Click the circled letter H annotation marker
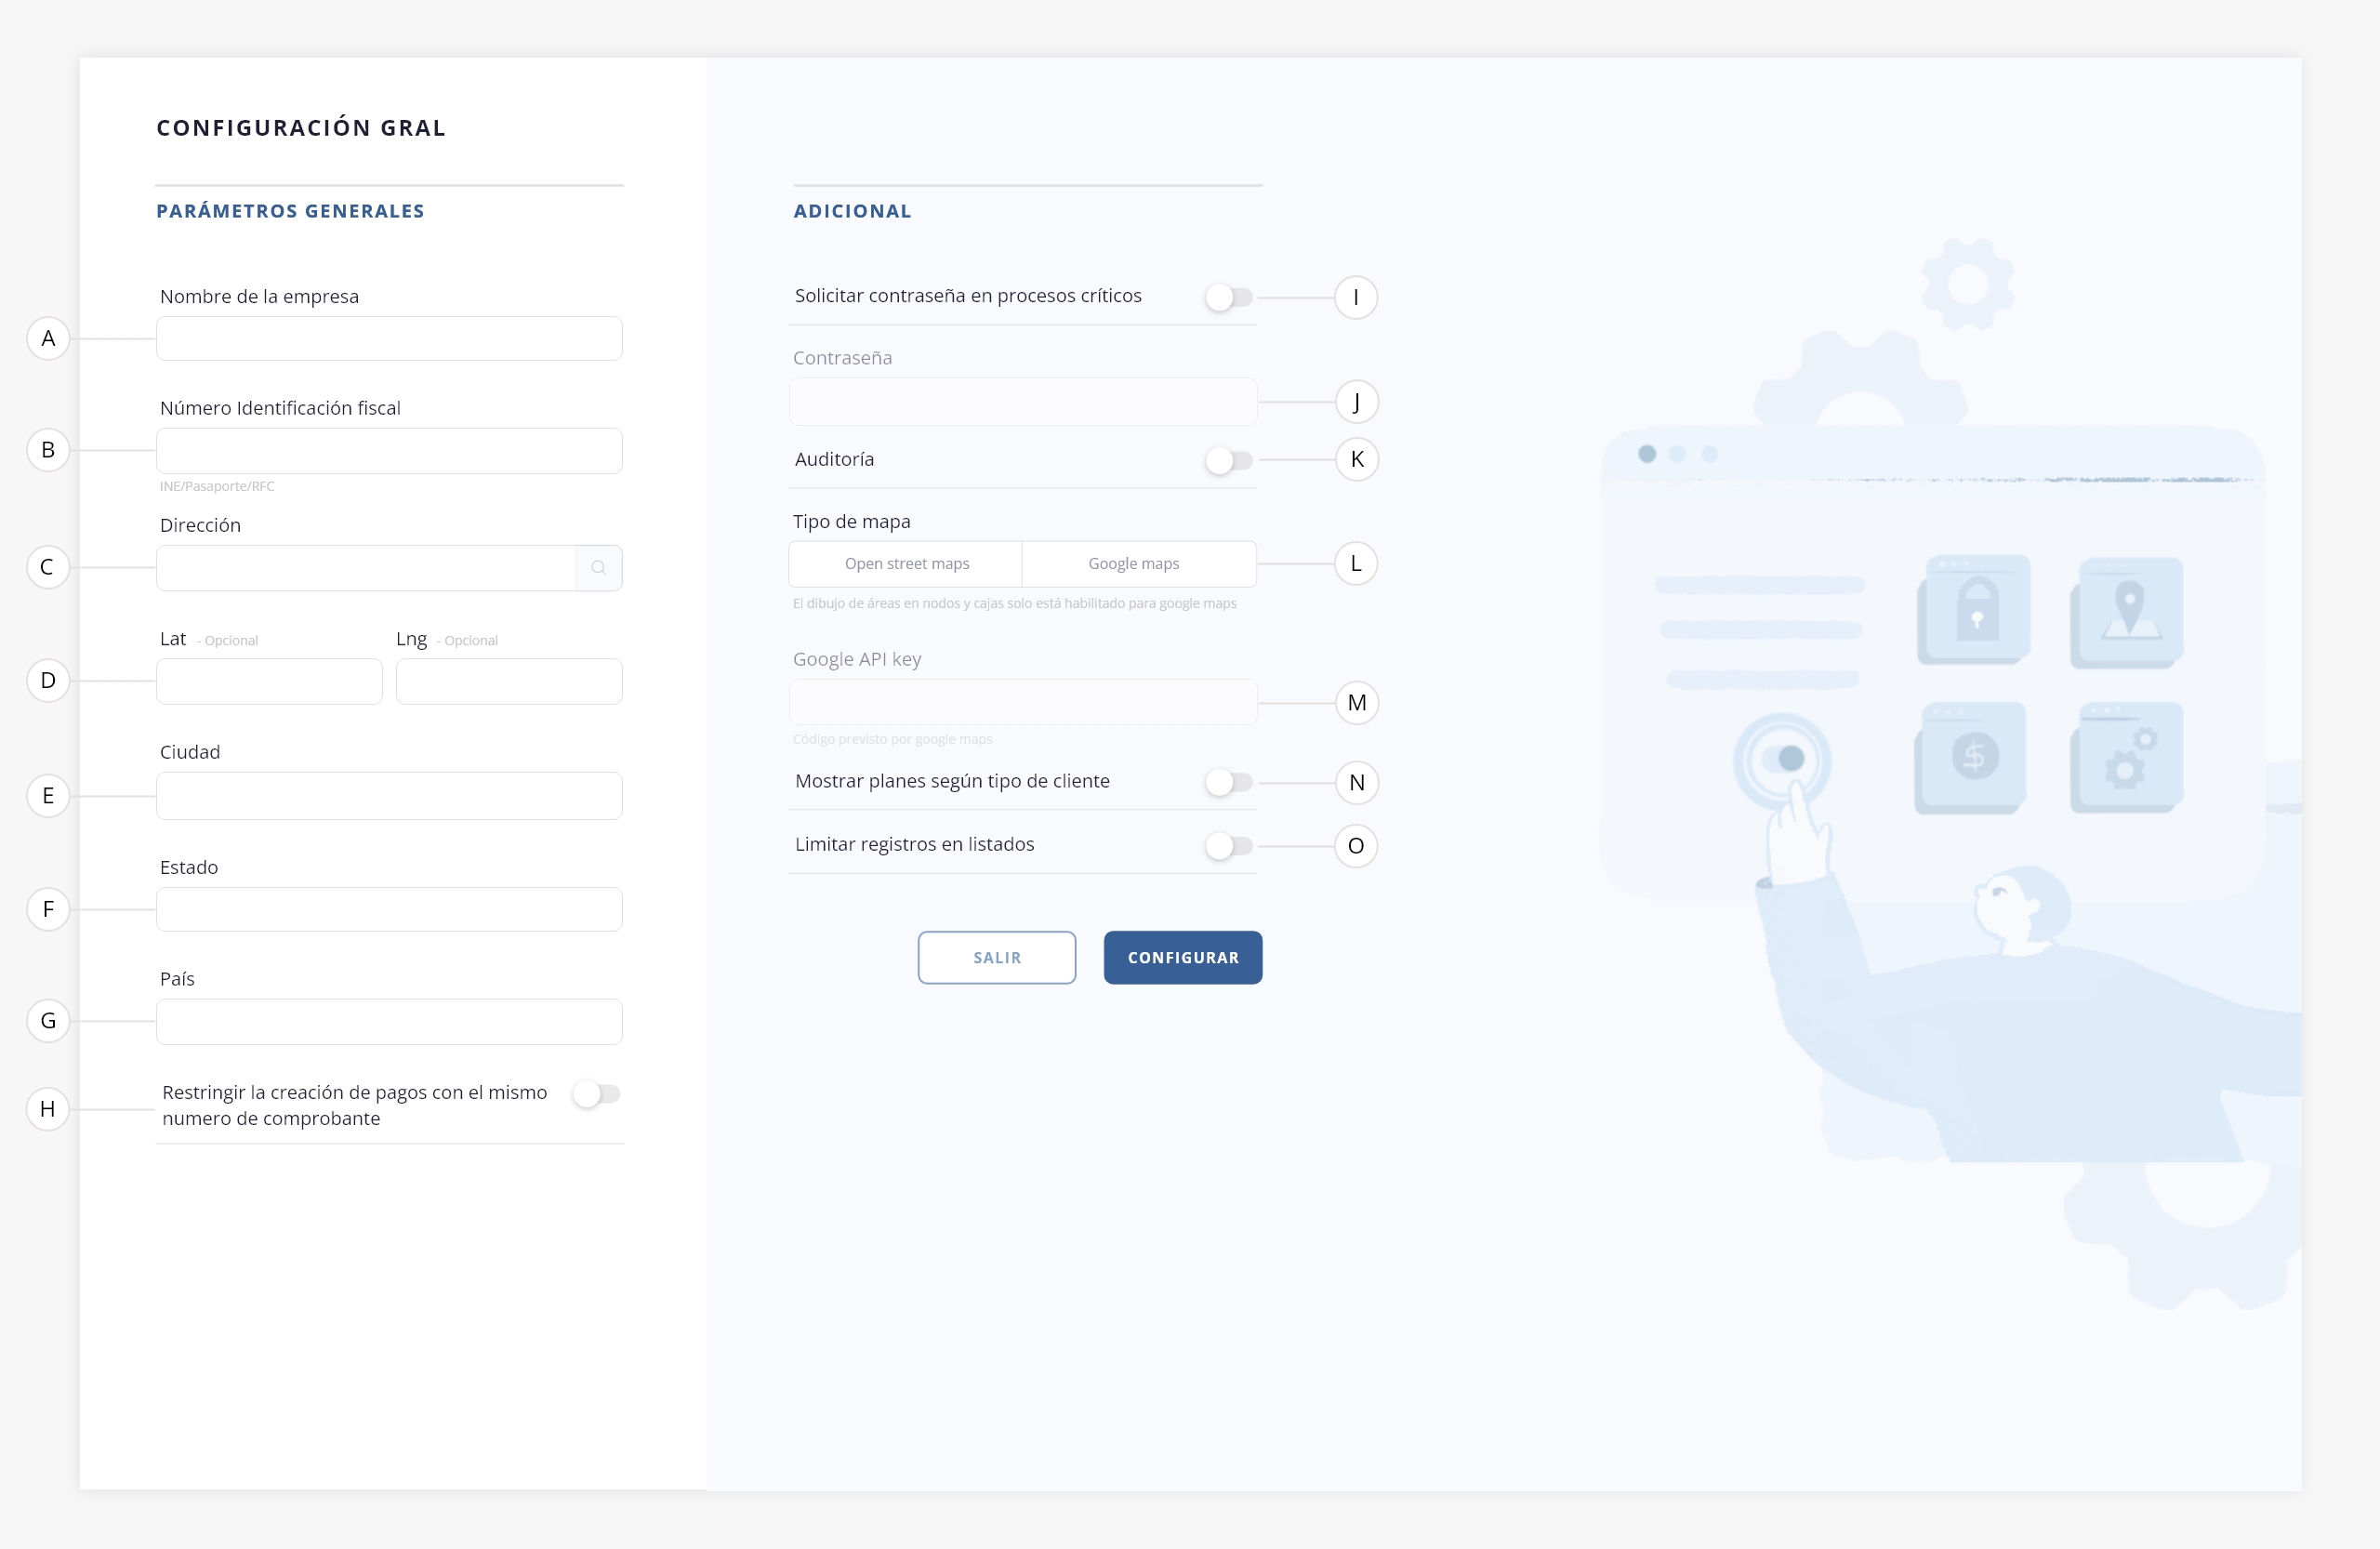The height and width of the screenshot is (1549, 2380). (x=48, y=1108)
